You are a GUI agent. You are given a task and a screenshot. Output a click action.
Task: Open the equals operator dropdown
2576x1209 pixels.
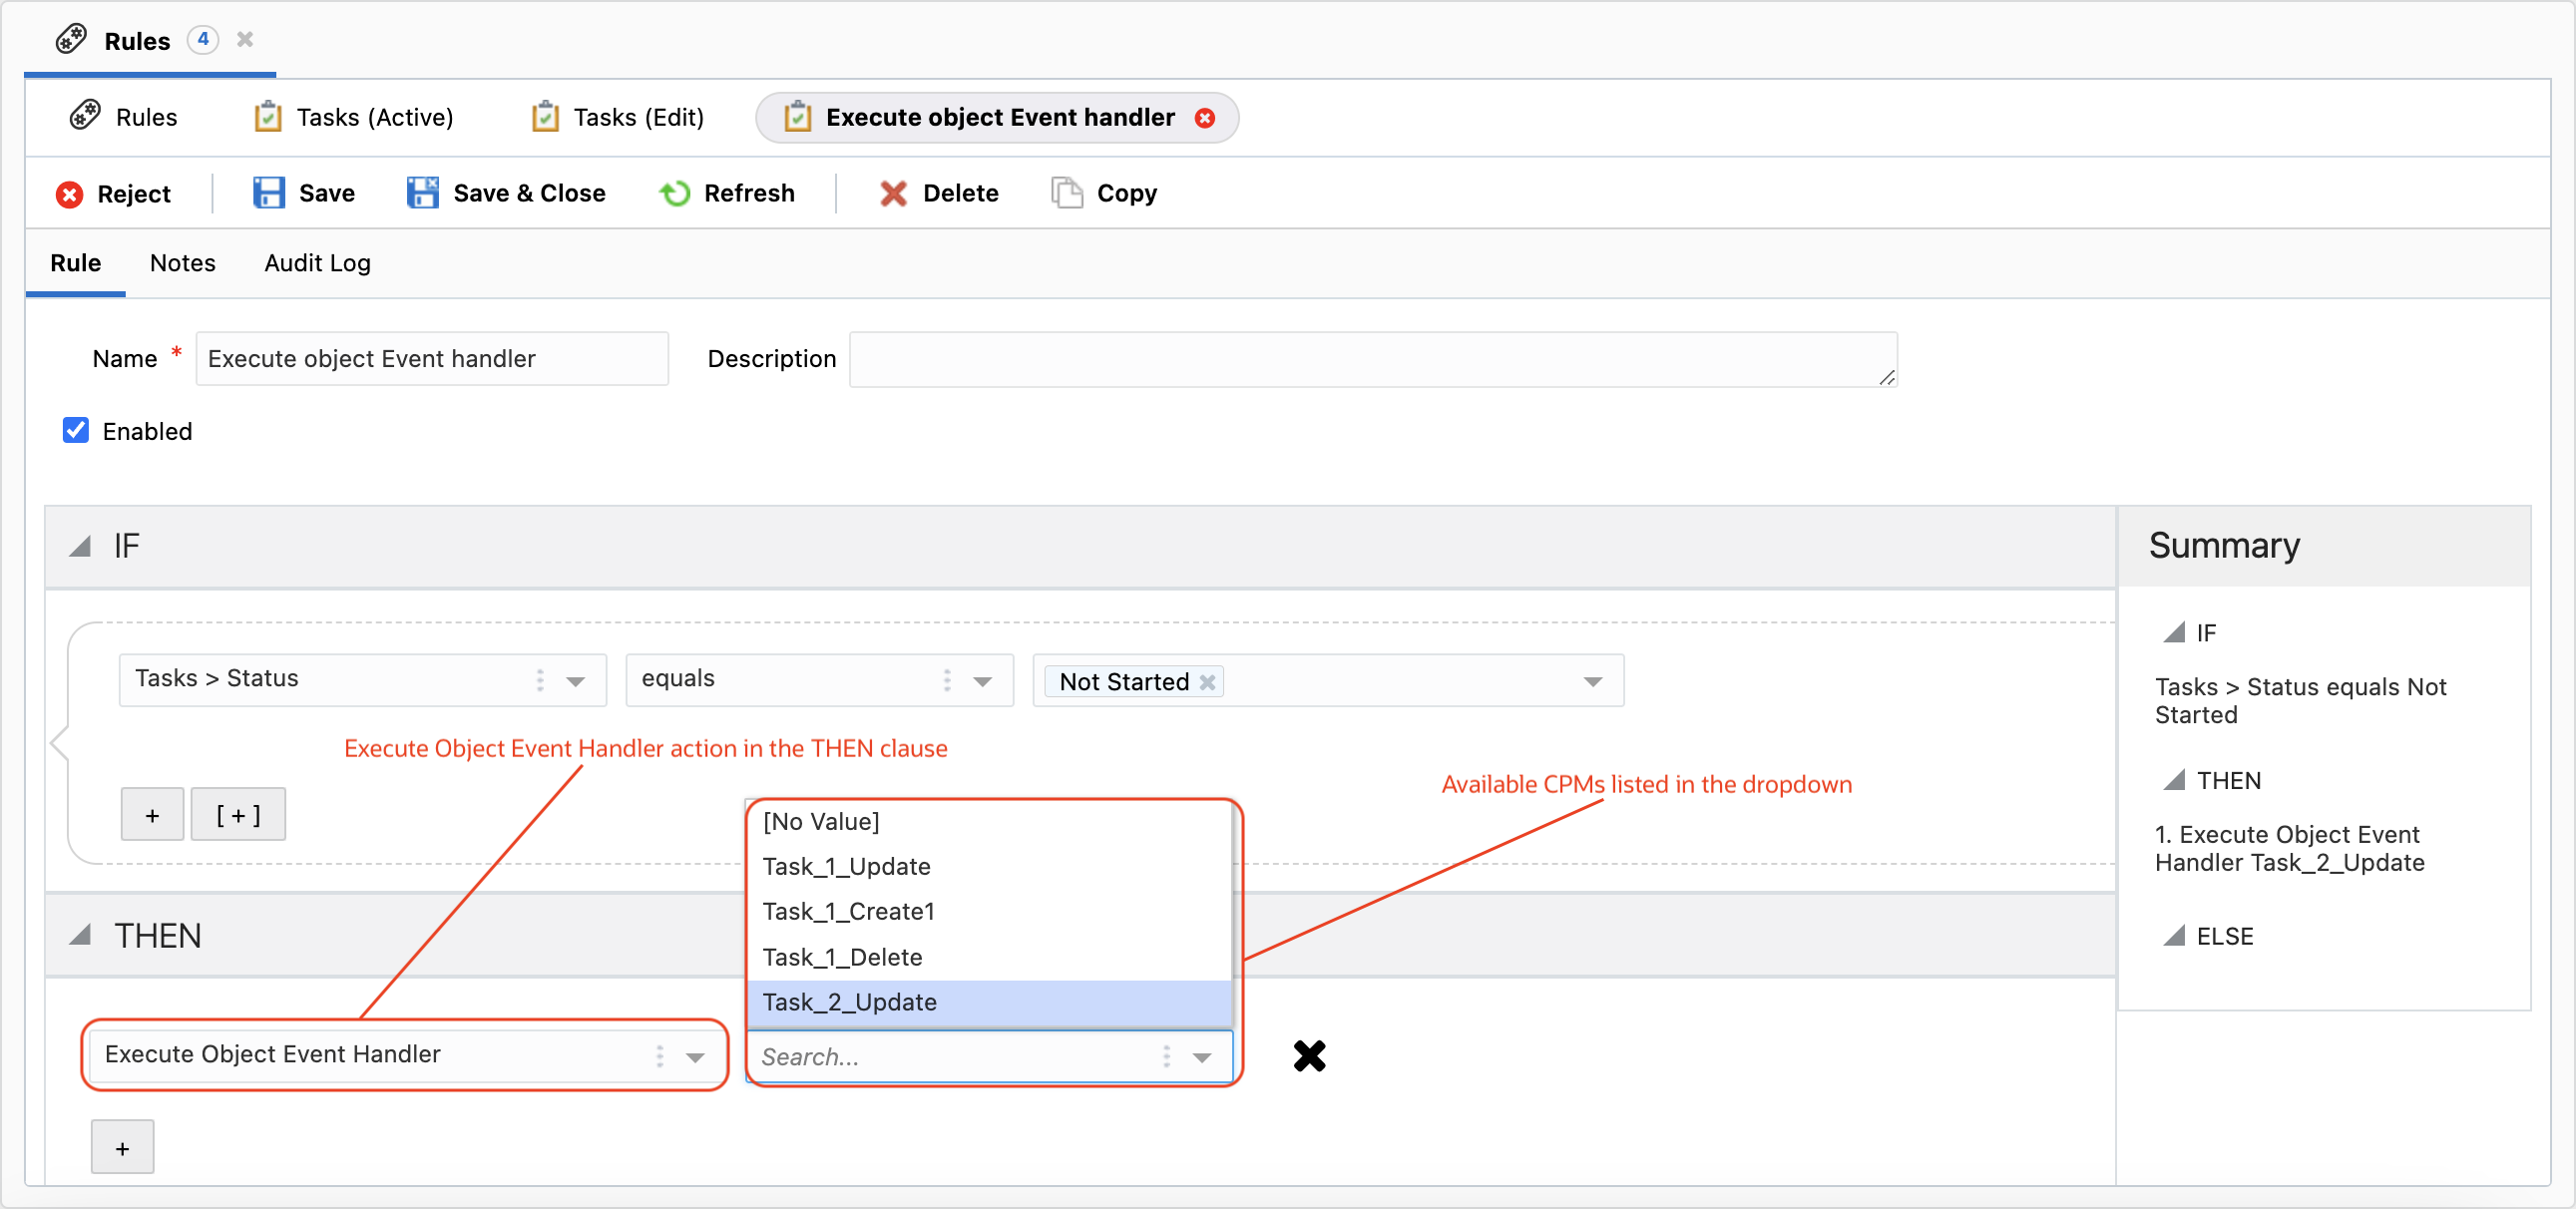(982, 681)
